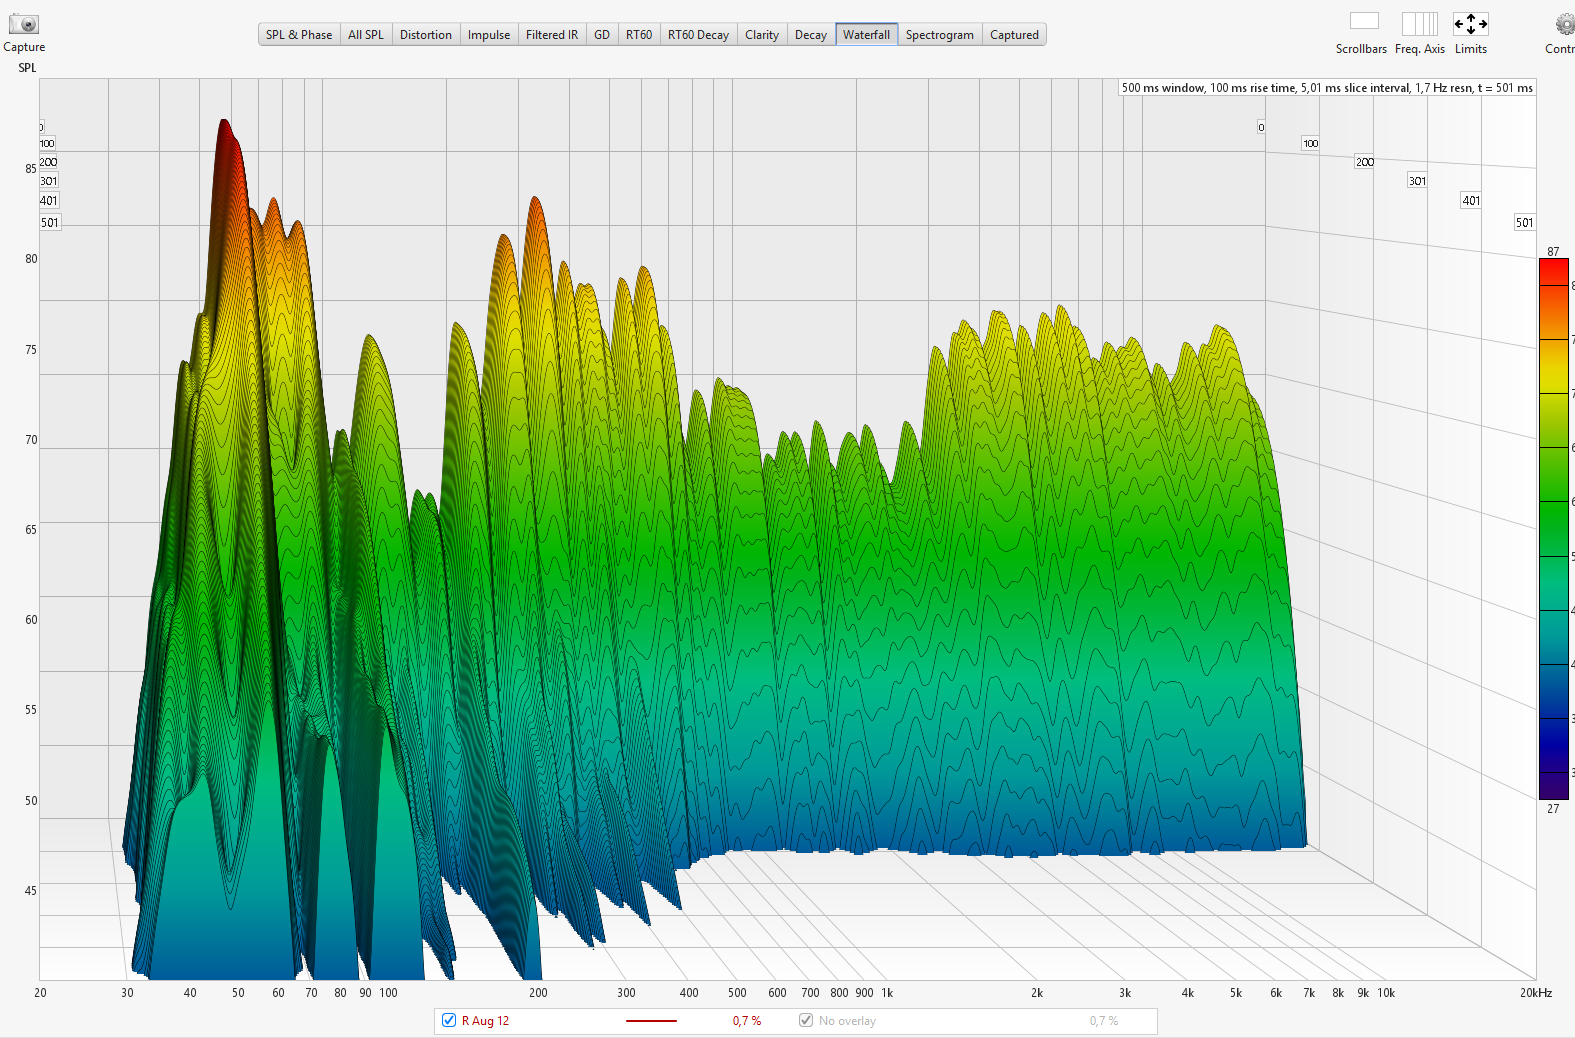Toggle the Freq. Axis icon
The width and height of the screenshot is (1575, 1038).
pos(1419,23)
